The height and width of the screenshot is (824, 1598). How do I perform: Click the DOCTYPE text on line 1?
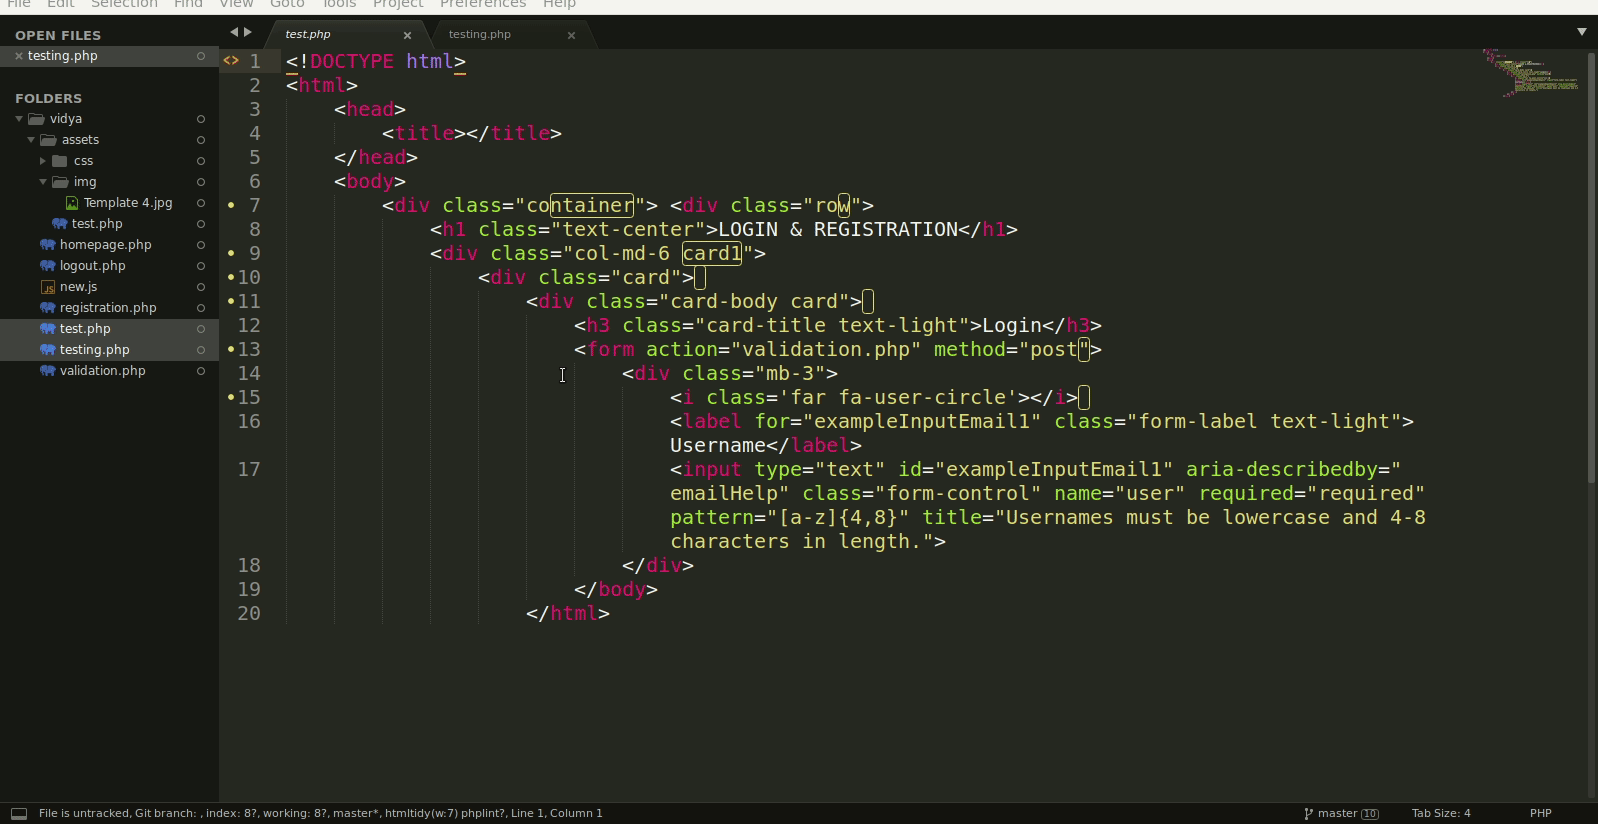click(x=352, y=61)
